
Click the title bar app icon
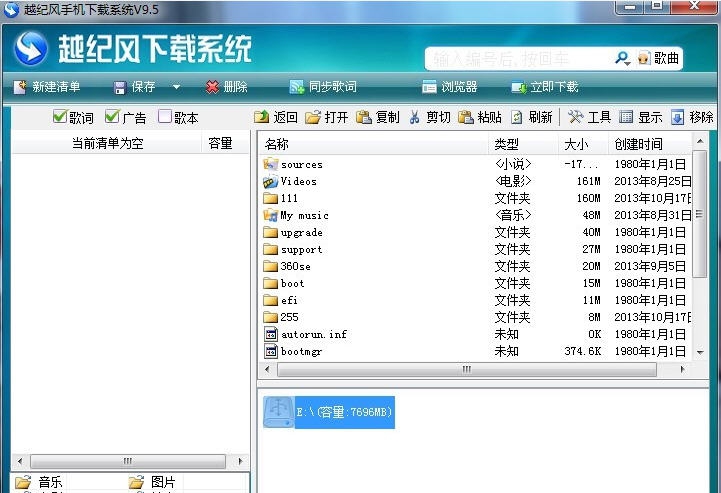[11, 9]
